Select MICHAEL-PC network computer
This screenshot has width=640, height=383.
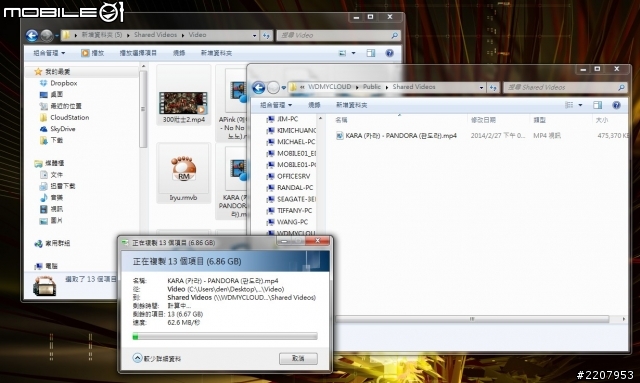(291, 142)
